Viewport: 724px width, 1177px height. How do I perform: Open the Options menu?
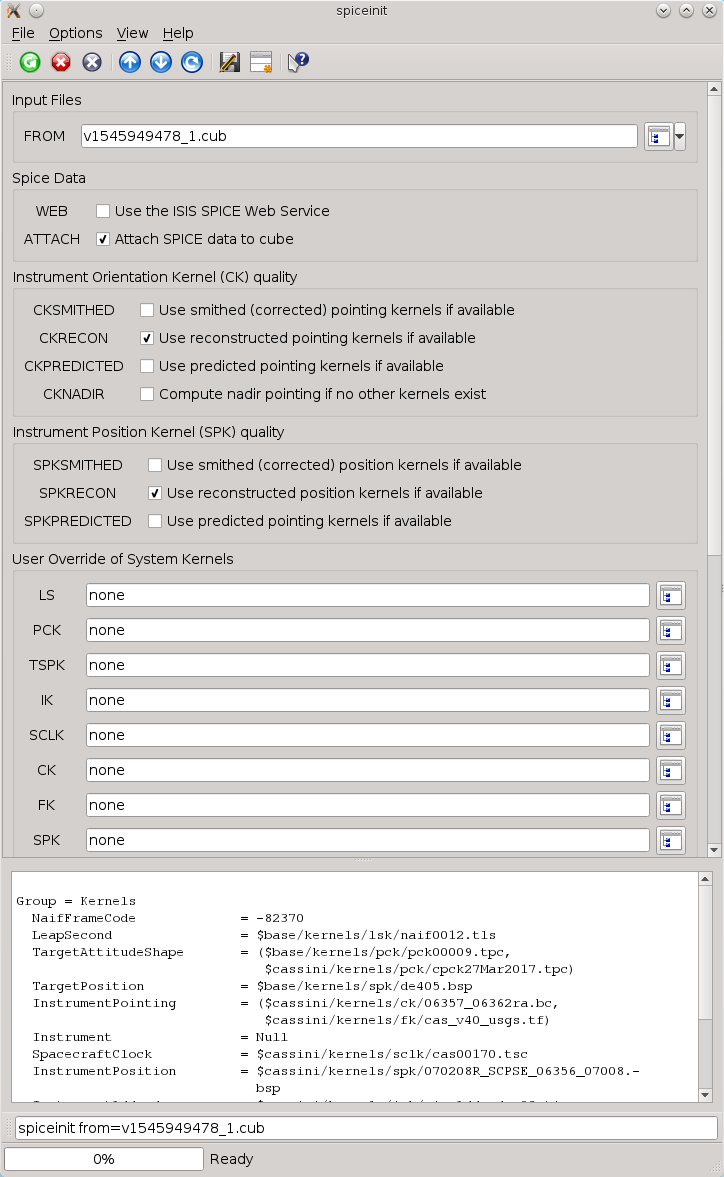(75, 33)
